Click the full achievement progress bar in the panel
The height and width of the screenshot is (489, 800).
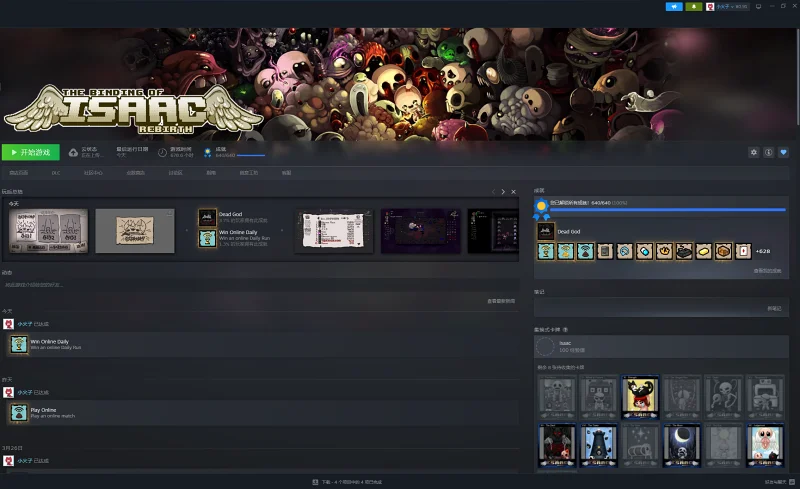[x=668, y=209]
